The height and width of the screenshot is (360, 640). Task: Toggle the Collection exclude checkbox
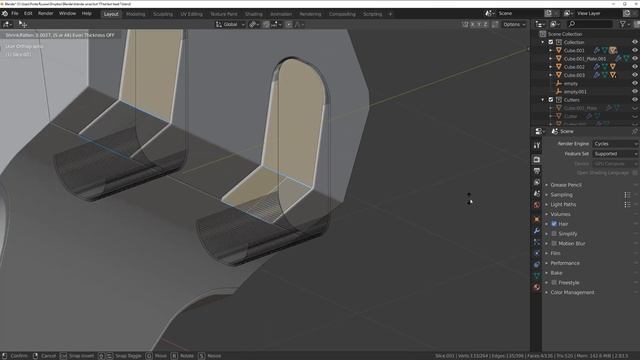pos(551,42)
